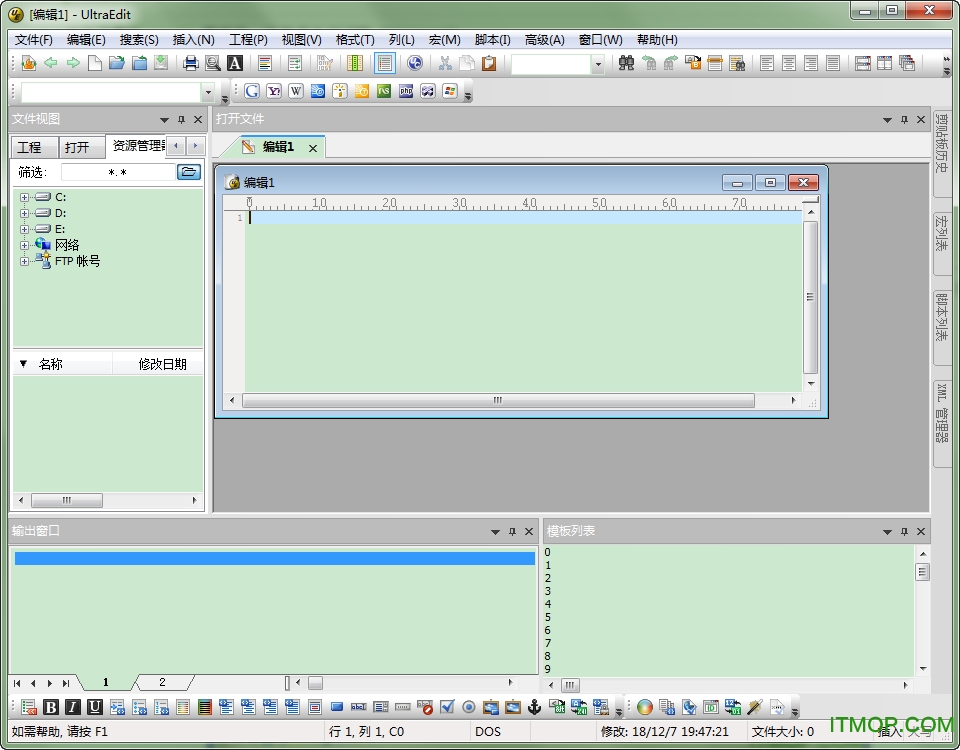Toggle the highlighted line-list icon in the toolbar
Image resolution: width=960 pixels, height=750 pixels.
(x=384, y=63)
